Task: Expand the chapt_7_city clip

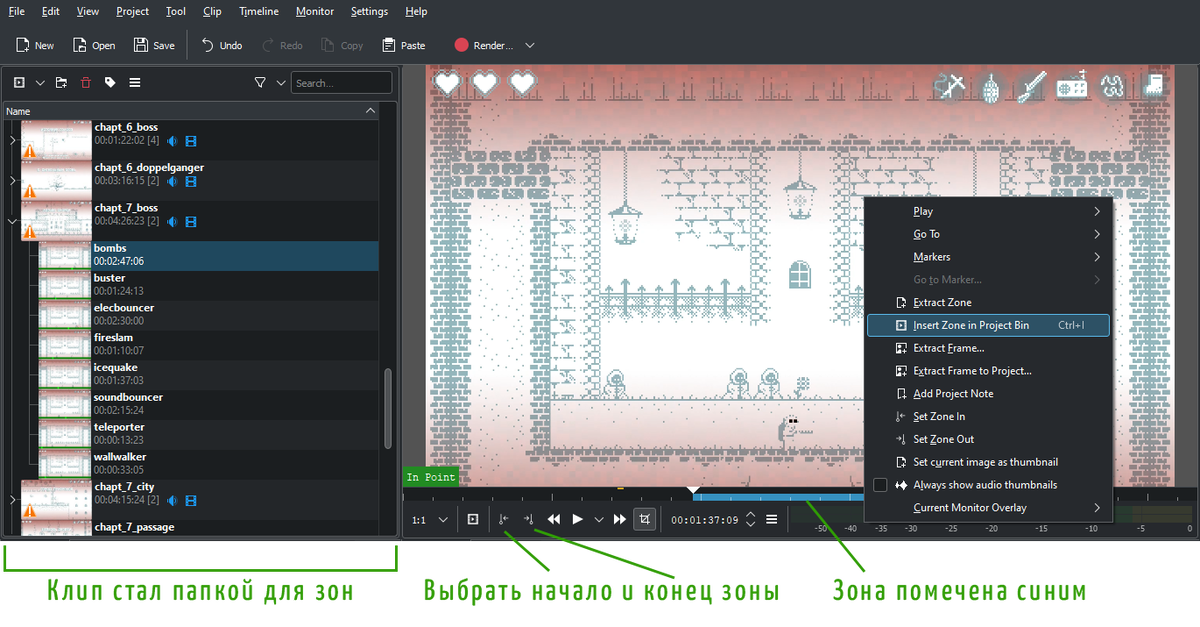Action: pyautogui.click(x=12, y=499)
